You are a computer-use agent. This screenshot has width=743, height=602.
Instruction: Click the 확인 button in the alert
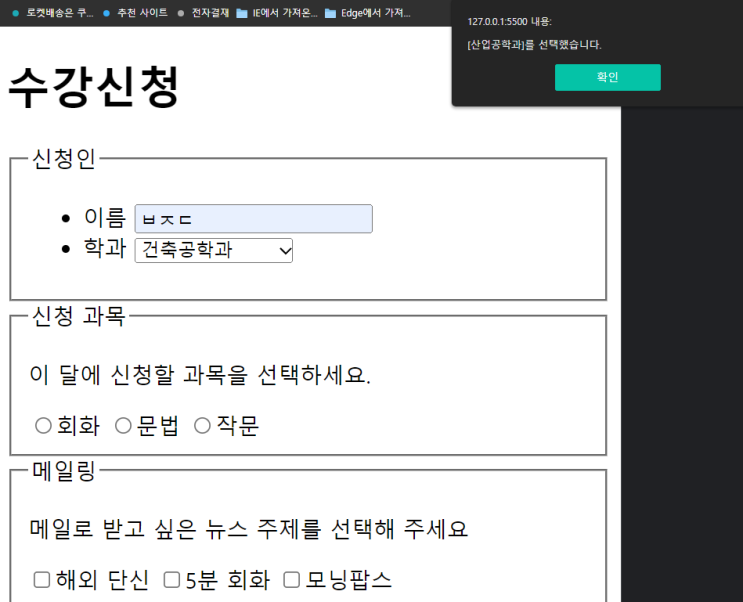[x=607, y=77]
